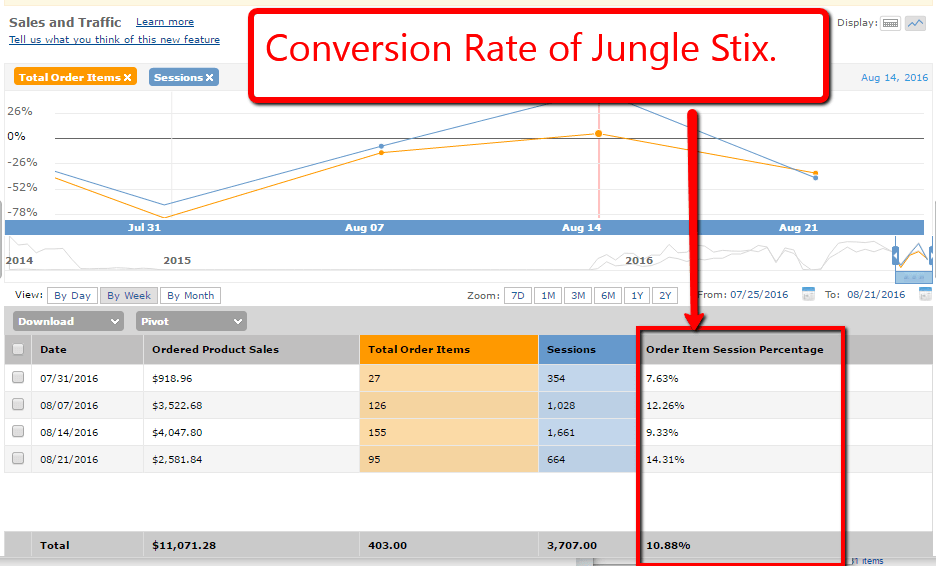
Task: Switch view to By Week
Action: coord(129,296)
